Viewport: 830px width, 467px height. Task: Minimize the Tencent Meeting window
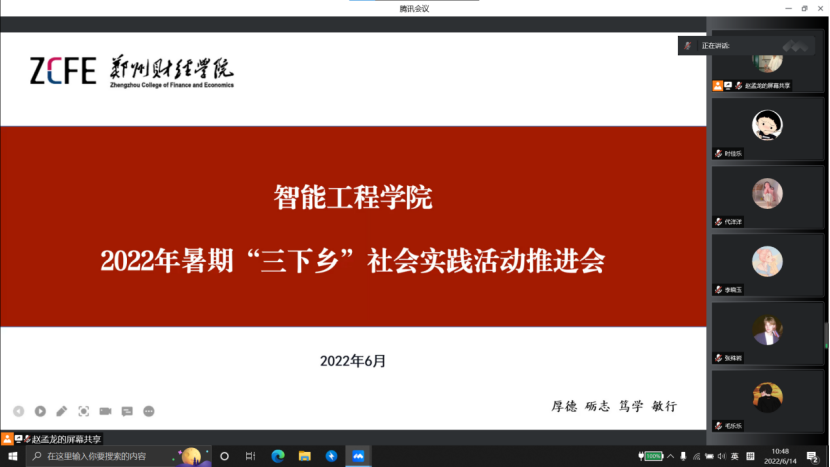(788, 8)
